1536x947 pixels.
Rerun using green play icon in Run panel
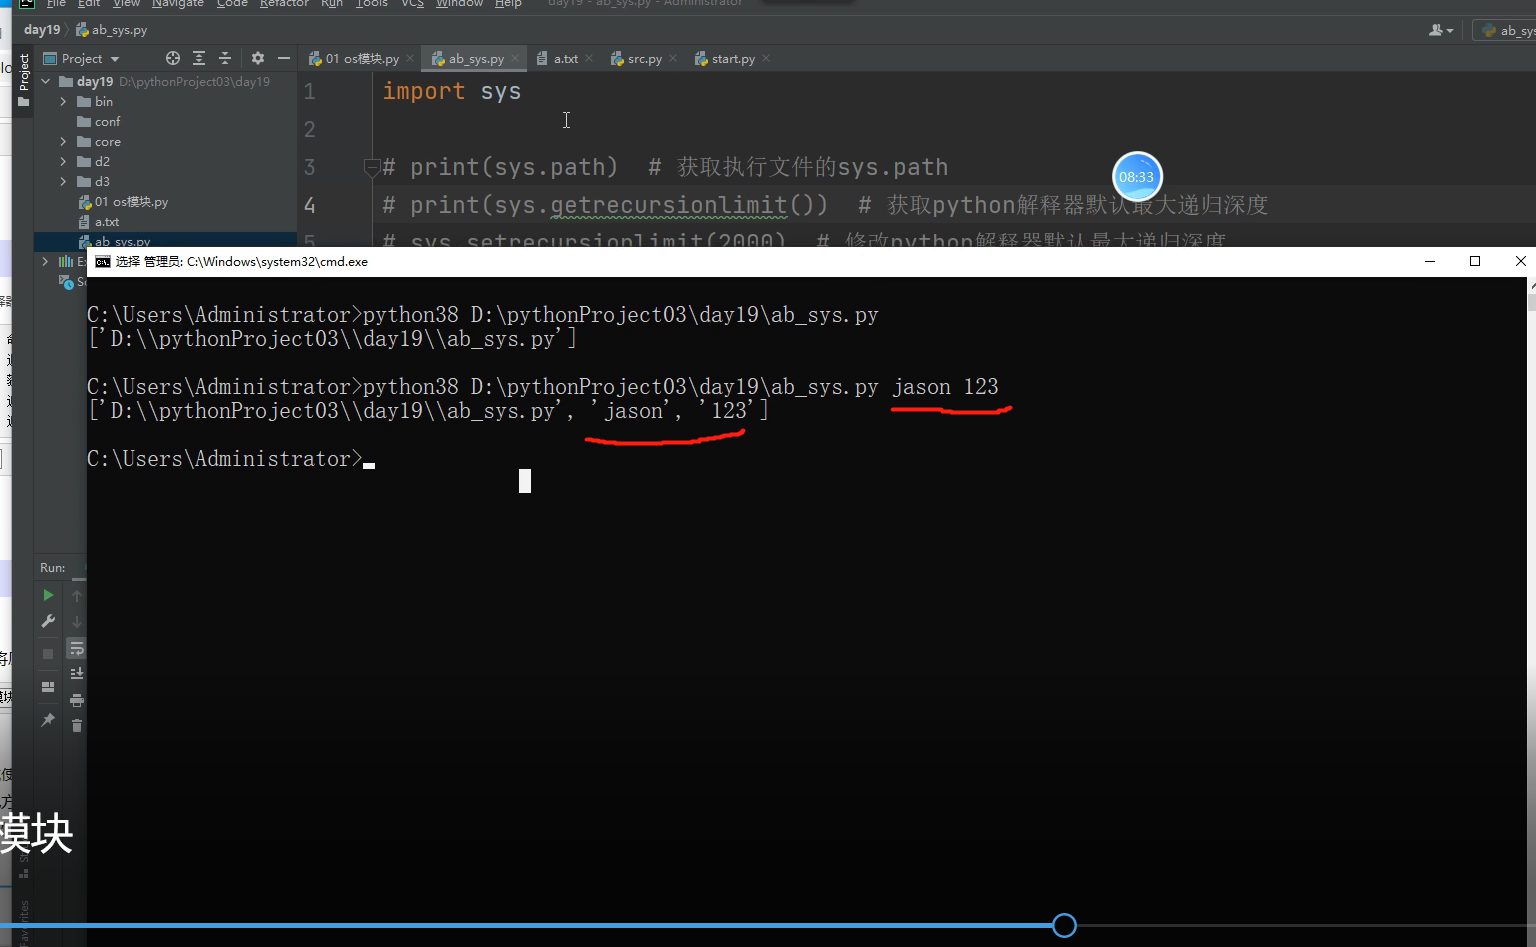click(48, 595)
